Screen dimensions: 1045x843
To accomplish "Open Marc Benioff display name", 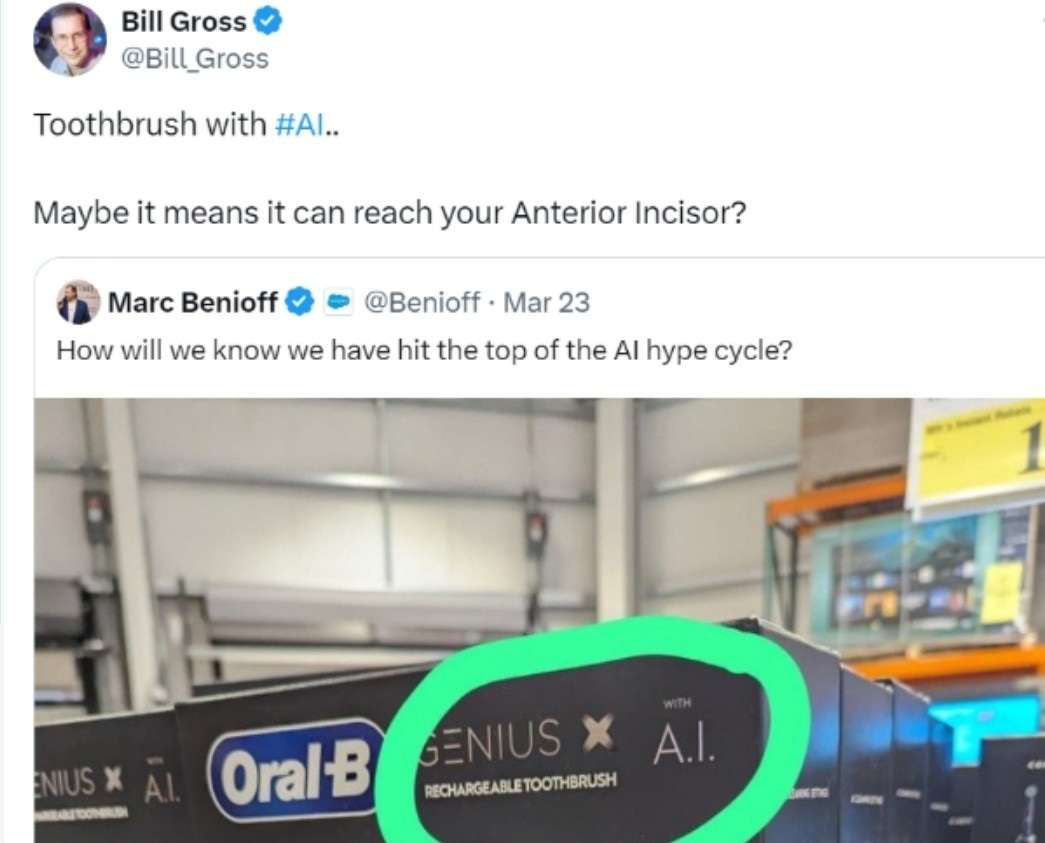I will 193,303.
